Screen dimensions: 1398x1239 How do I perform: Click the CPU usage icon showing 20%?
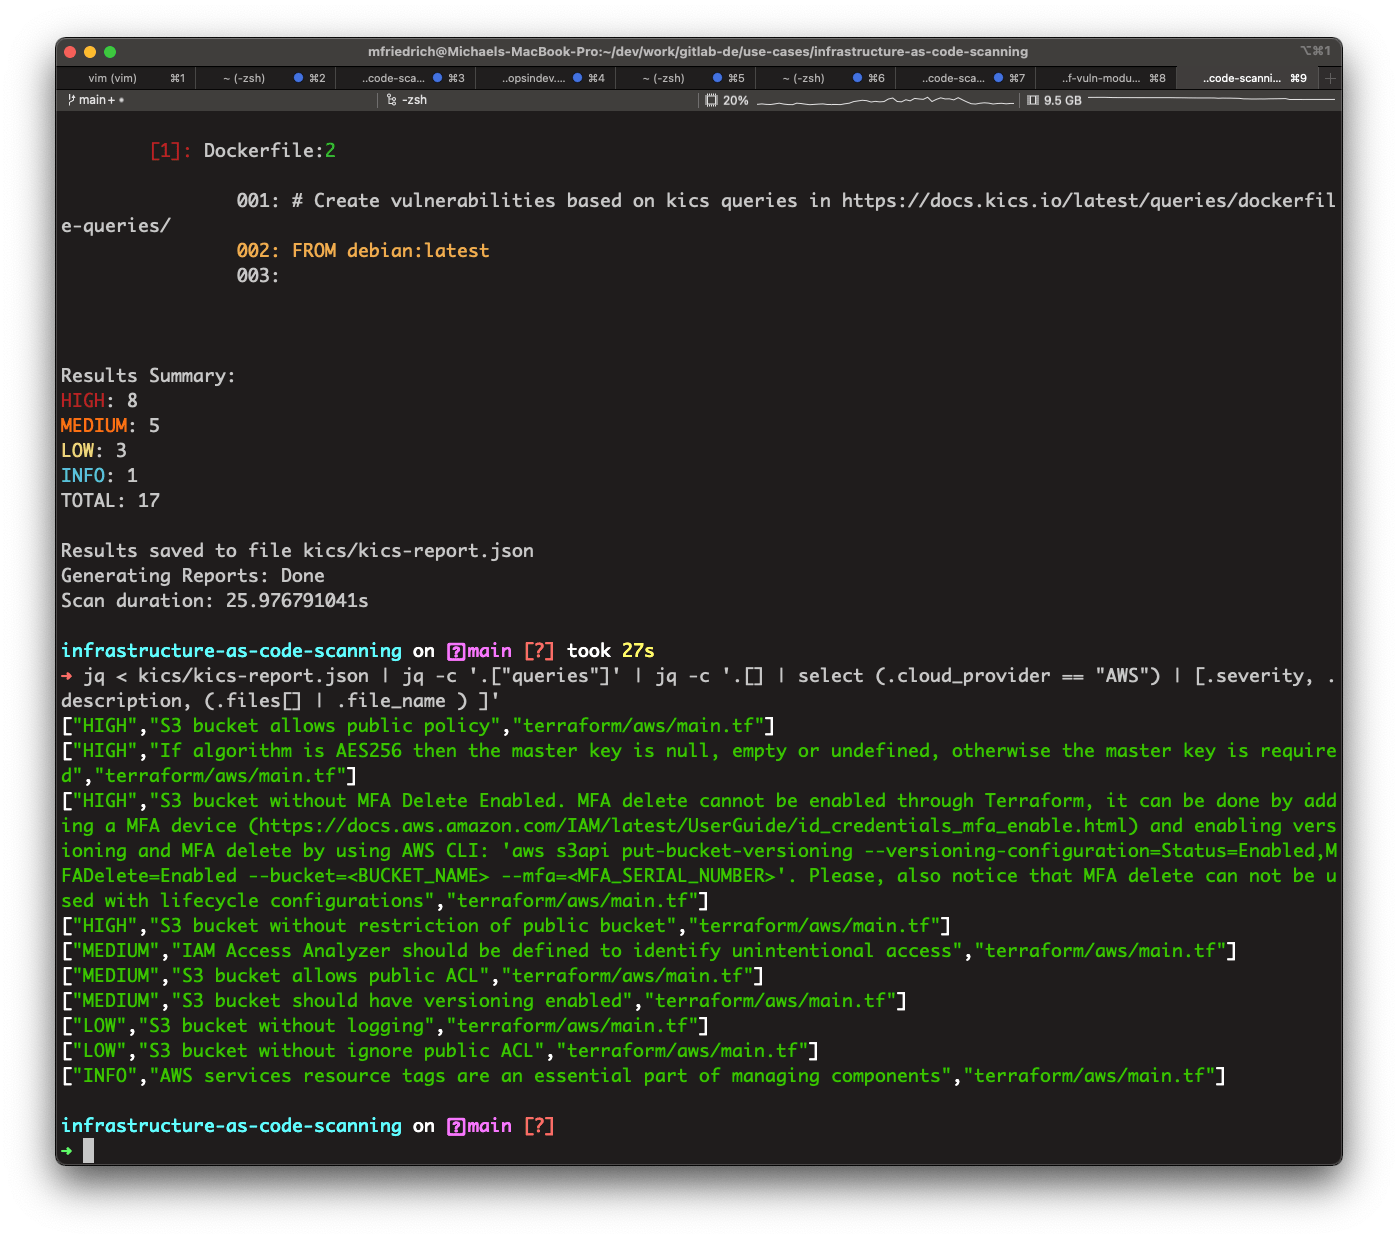(x=712, y=100)
